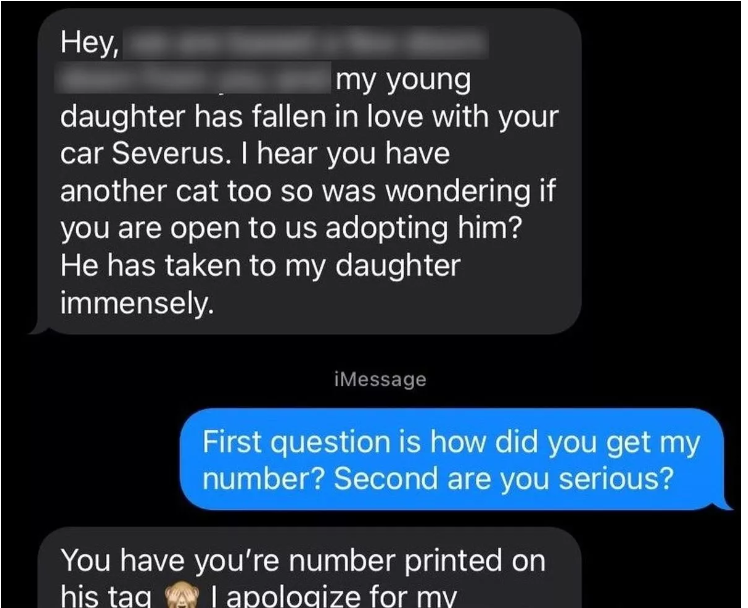Tap the words 'my young' in first bubble
748x608 pixels.
[404, 80]
